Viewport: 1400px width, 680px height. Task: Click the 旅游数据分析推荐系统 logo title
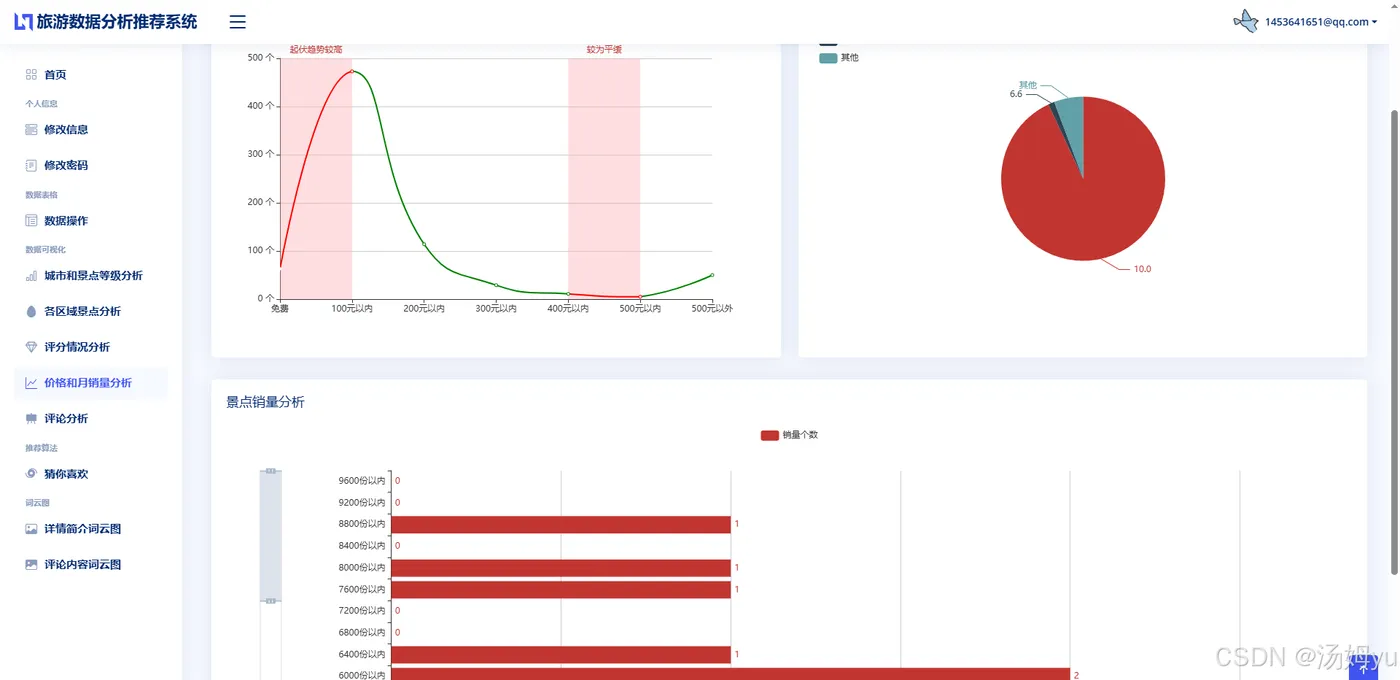(x=106, y=22)
